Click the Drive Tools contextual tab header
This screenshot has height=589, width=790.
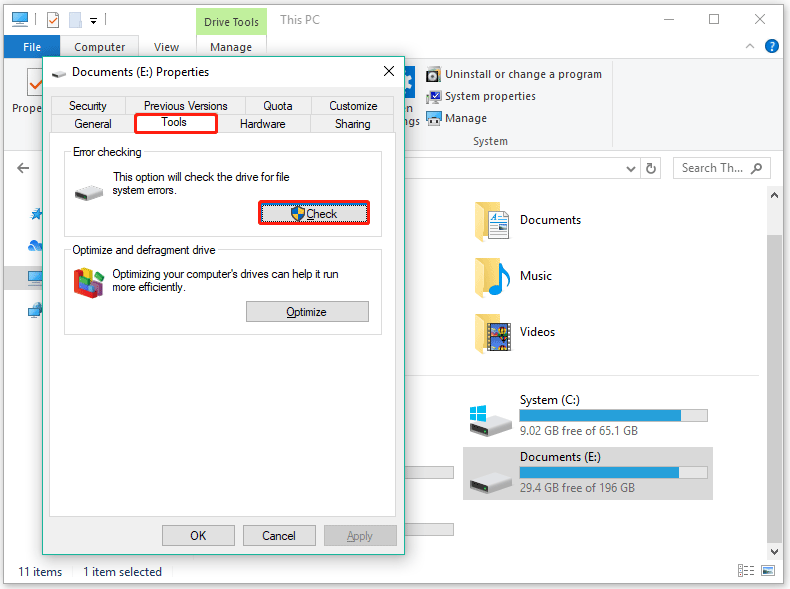pos(231,22)
